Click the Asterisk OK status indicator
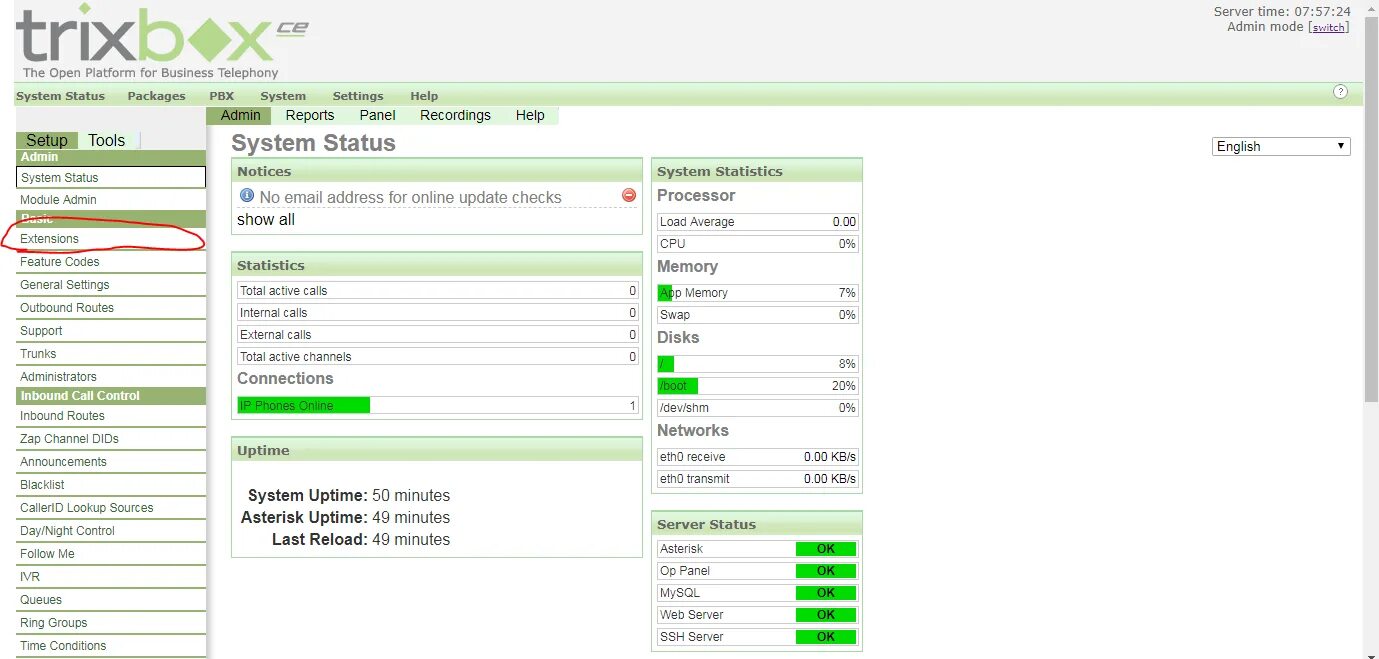The image size is (1379, 659). [x=826, y=549]
